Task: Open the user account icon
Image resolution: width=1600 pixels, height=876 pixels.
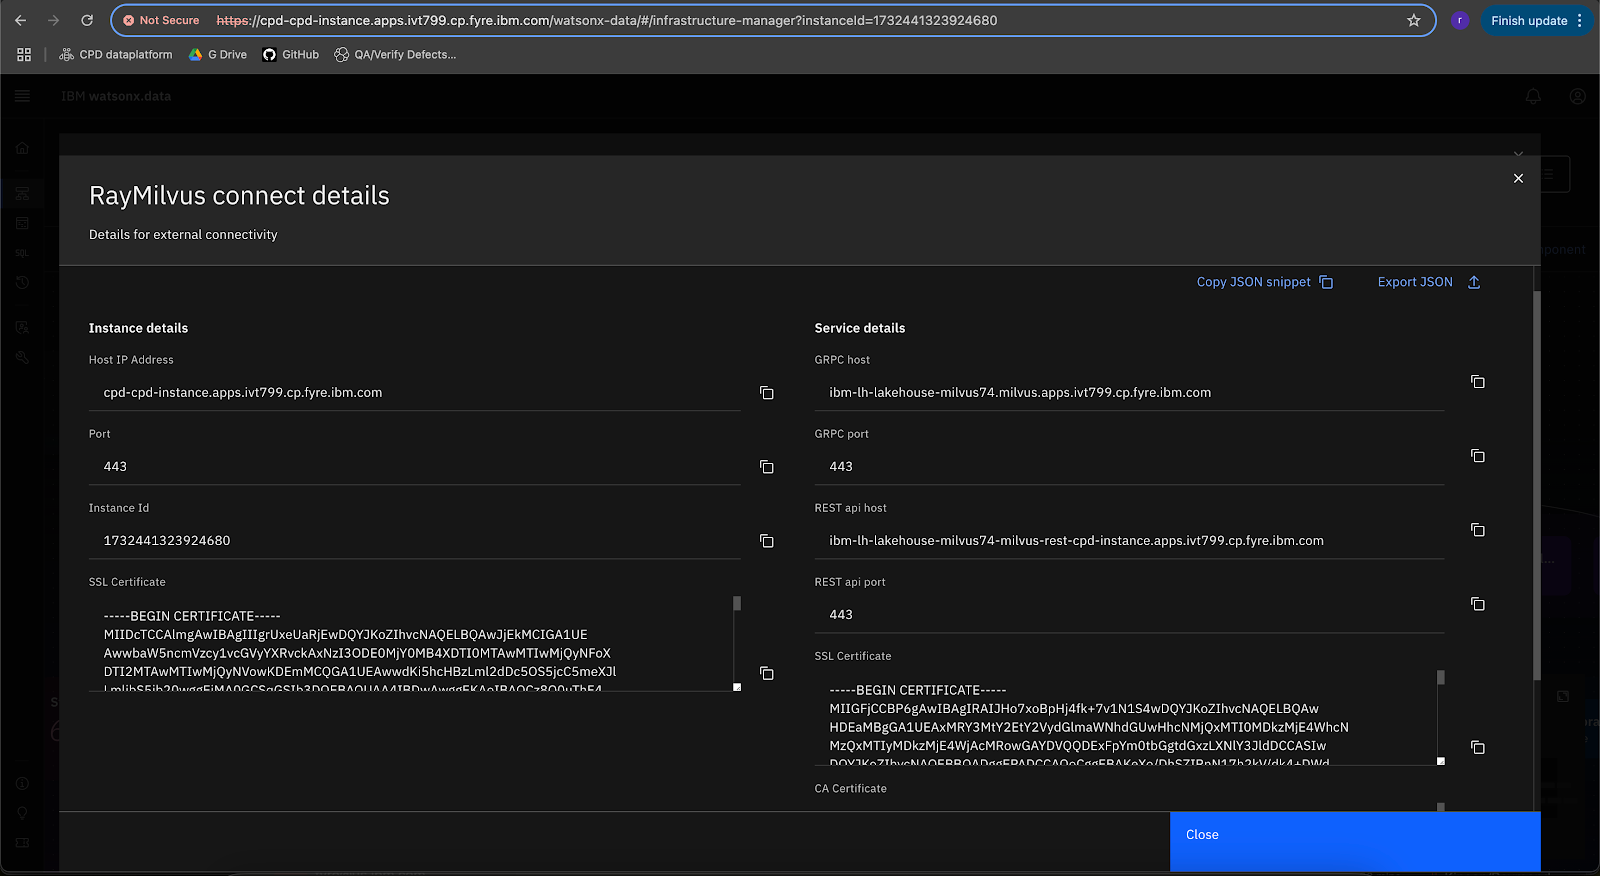Action: tap(1577, 96)
